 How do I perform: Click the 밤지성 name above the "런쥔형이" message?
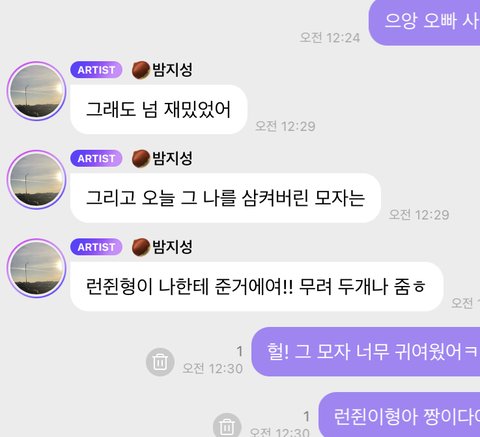(x=172, y=247)
